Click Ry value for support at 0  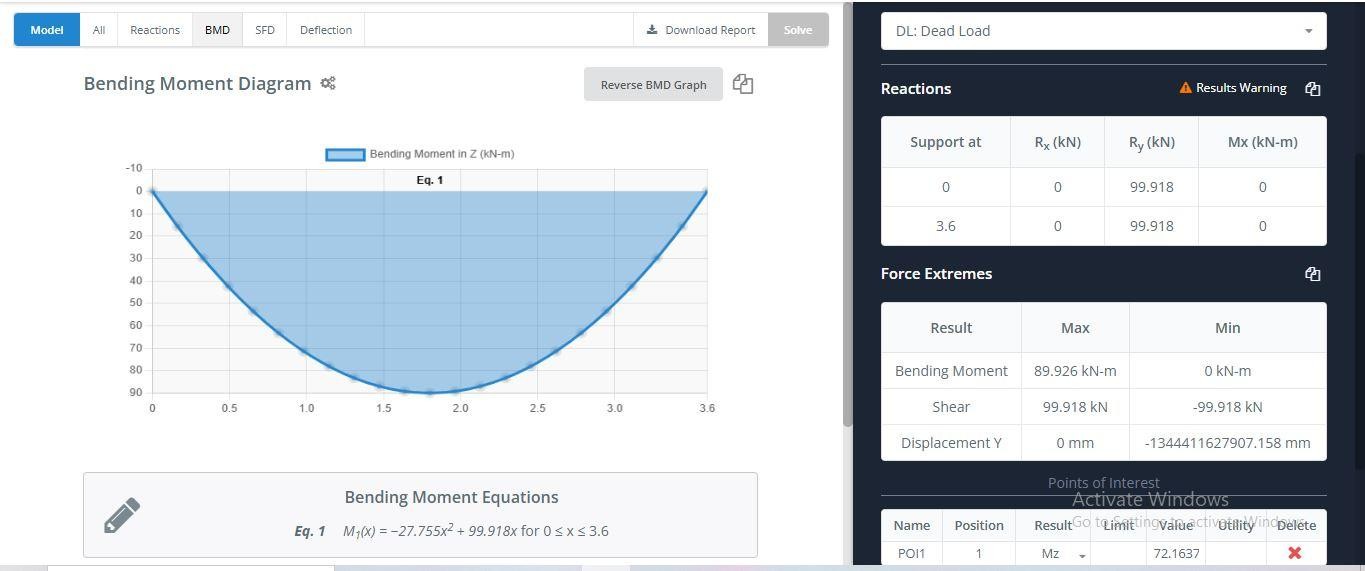click(1151, 187)
